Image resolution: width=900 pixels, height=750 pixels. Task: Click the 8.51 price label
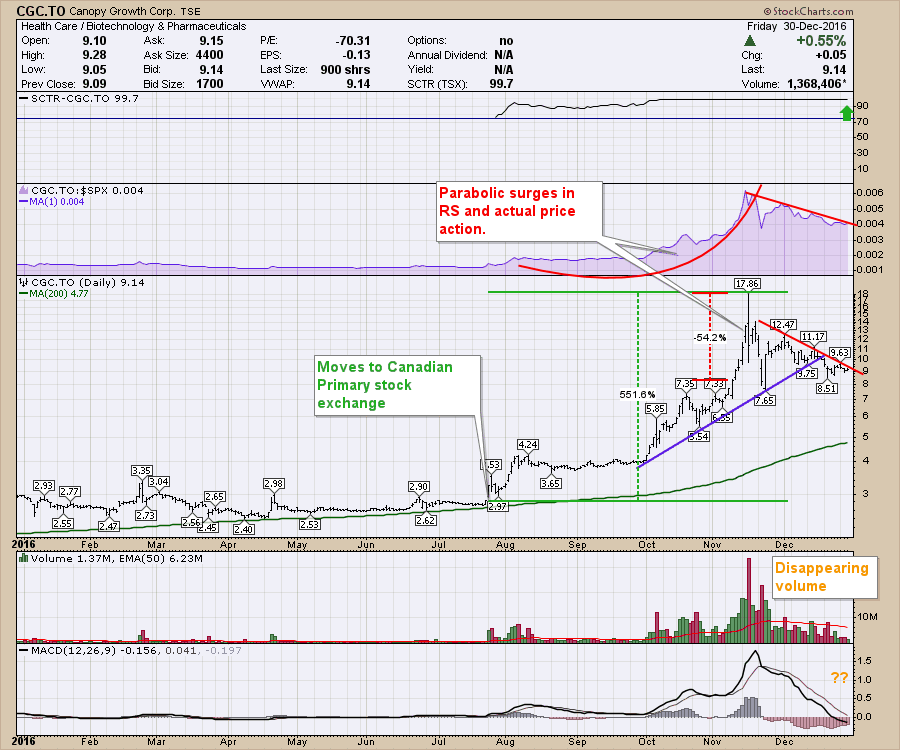coord(827,388)
